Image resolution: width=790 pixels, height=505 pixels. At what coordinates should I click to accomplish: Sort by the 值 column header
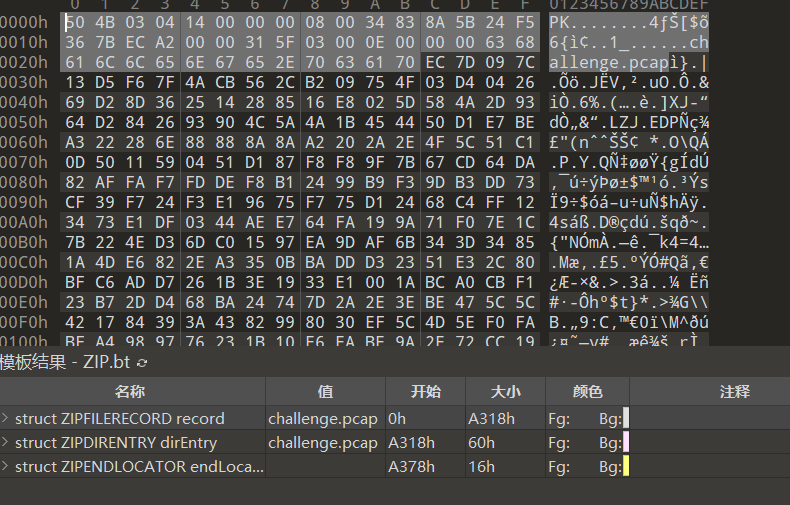(x=324, y=392)
